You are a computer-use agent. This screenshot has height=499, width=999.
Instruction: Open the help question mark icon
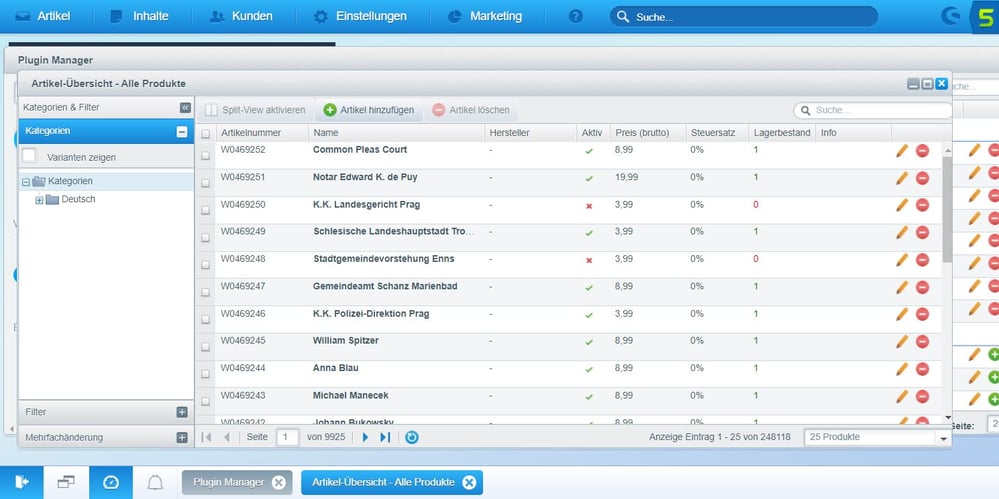[575, 17]
